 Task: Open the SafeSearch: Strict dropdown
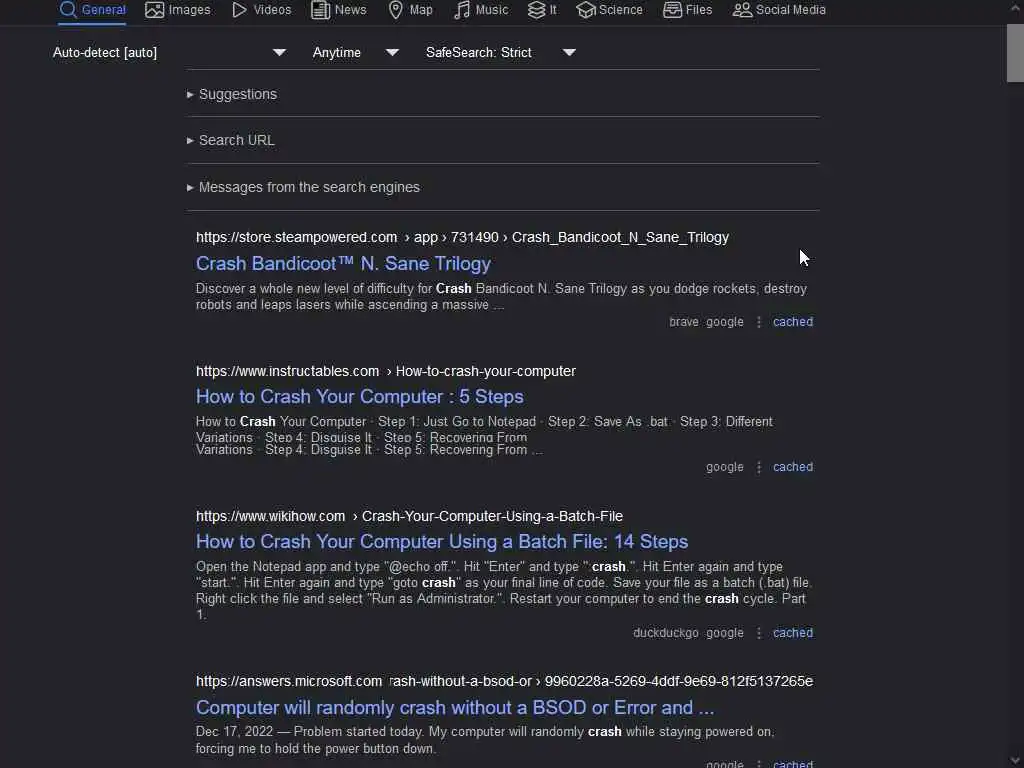500,52
